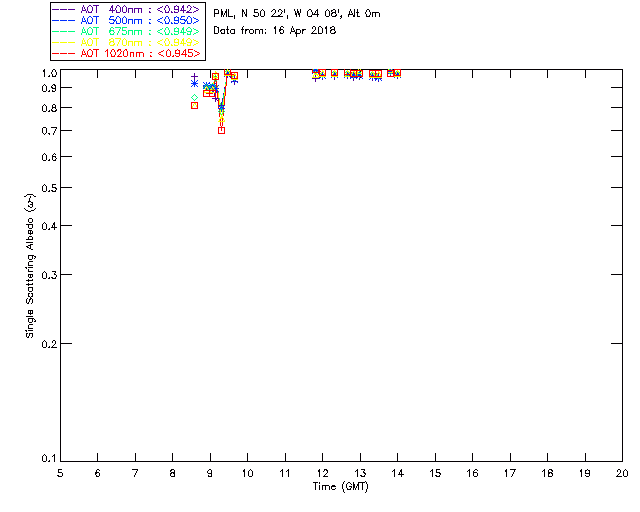Click the x-axis tick label 7
Viewport: 640px width, 512px height.
click(135, 473)
